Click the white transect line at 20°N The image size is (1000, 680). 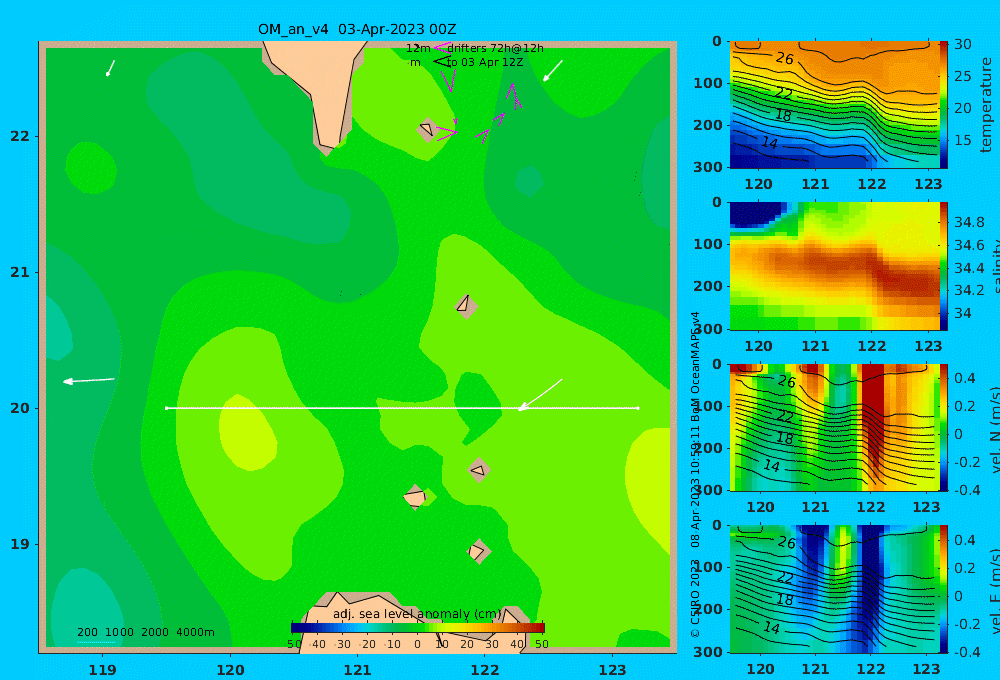(402, 408)
